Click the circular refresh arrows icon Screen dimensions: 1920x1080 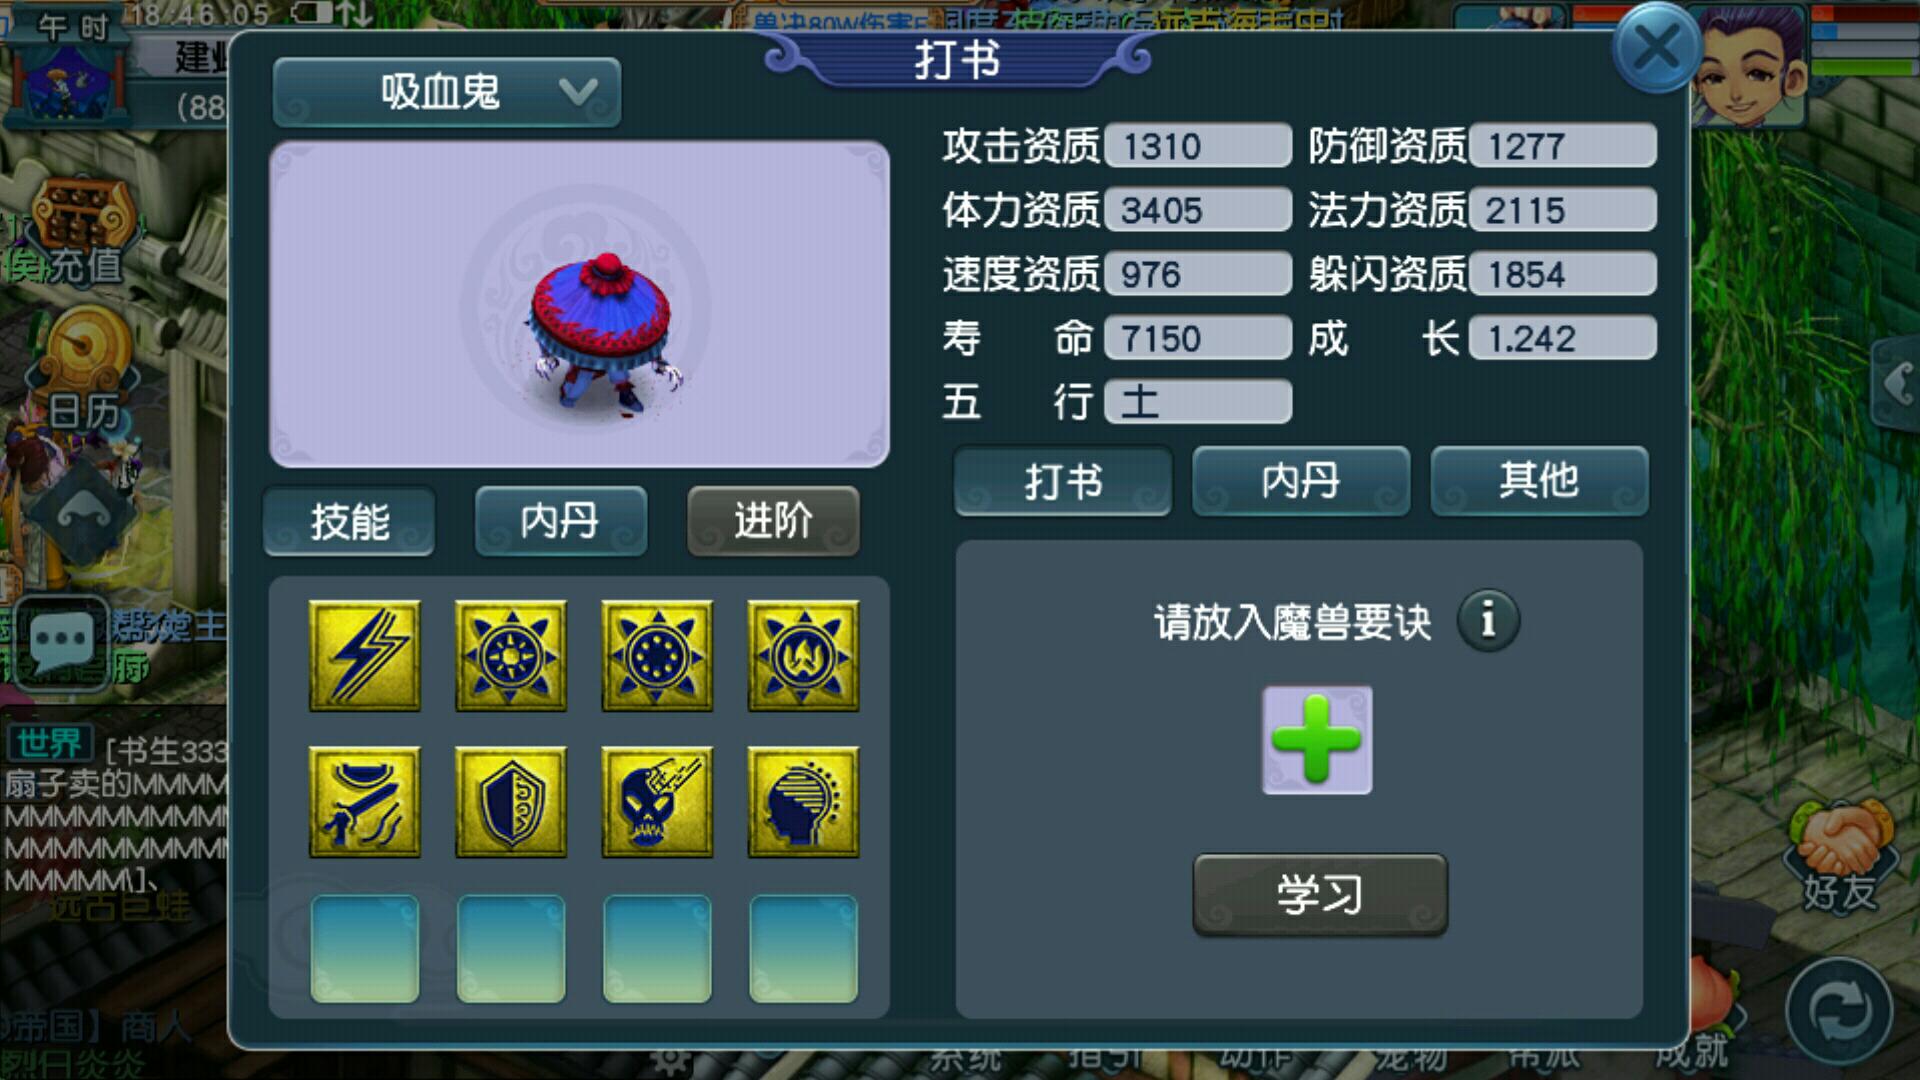(1839, 1012)
